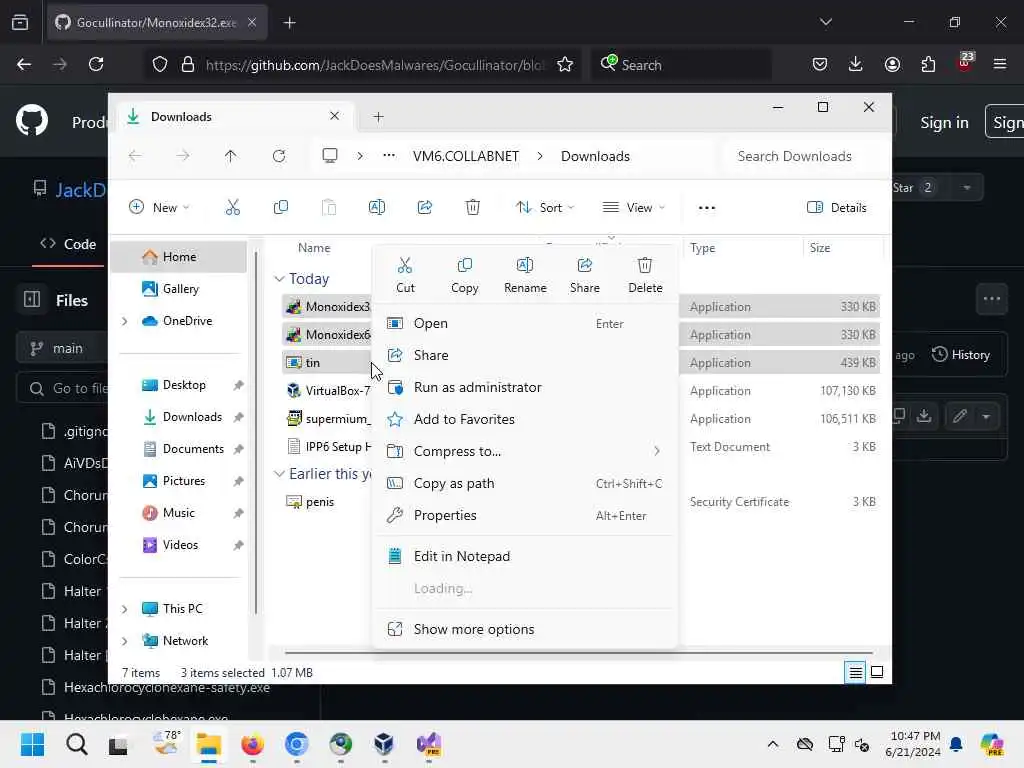Select Edit in Notepad

524,556
